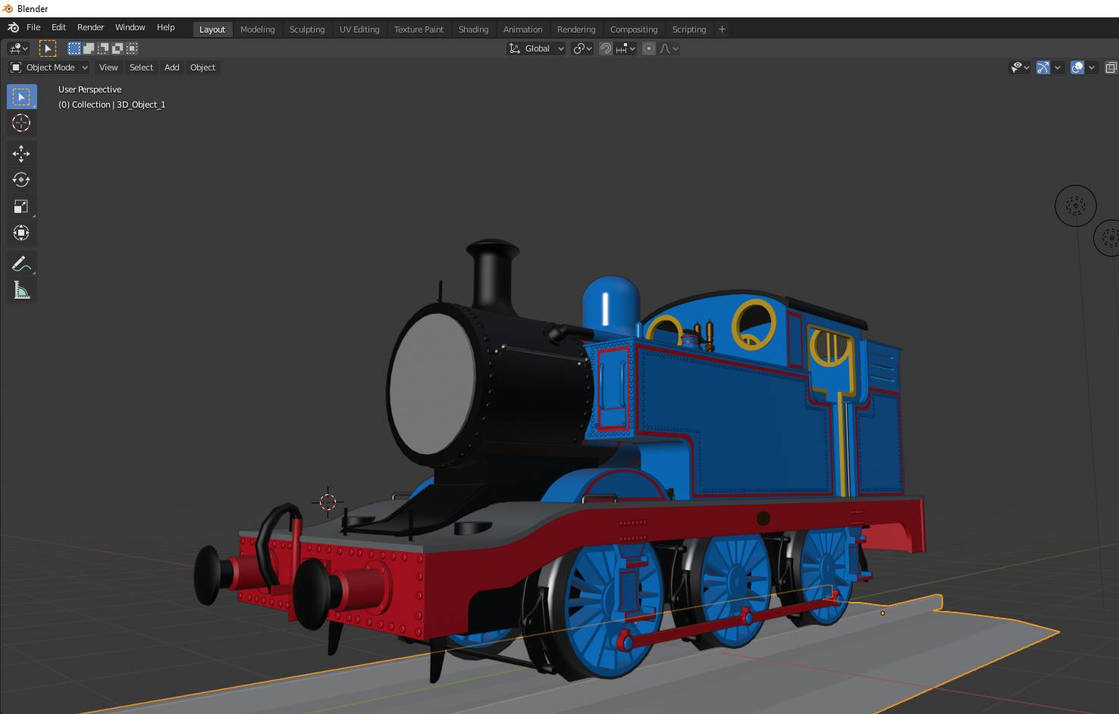Switch to the Rendering workspace tab
Viewport: 1119px width, 714px height.
click(576, 29)
